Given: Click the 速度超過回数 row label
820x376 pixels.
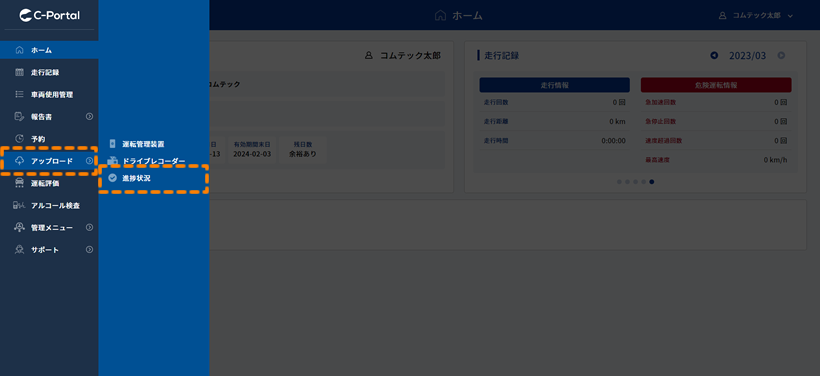Looking at the screenshot, I should pos(664,141).
